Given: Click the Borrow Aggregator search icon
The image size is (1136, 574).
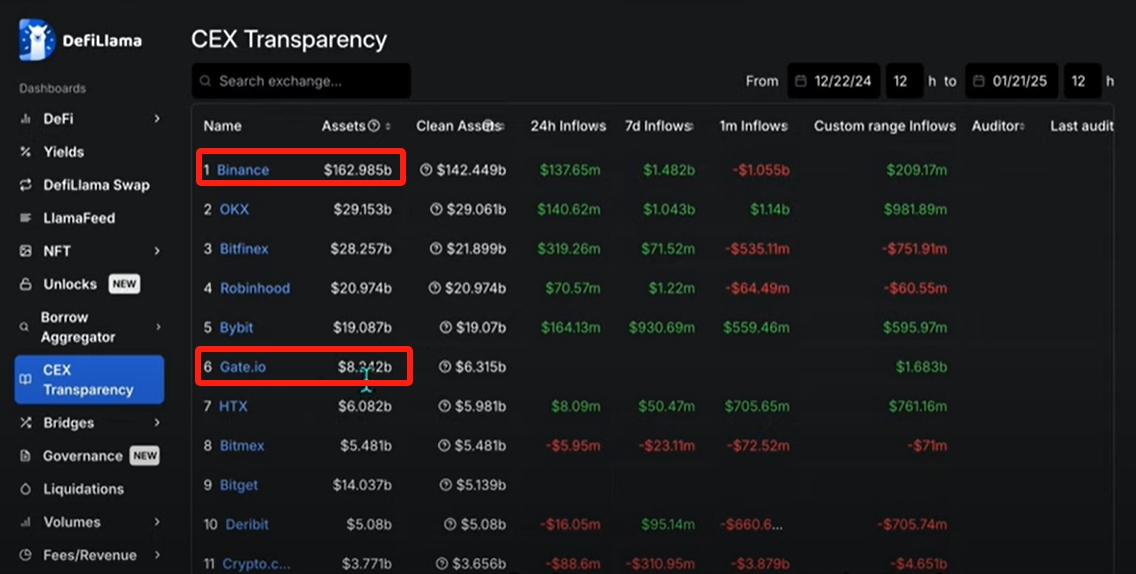Looking at the screenshot, I should [24, 327].
